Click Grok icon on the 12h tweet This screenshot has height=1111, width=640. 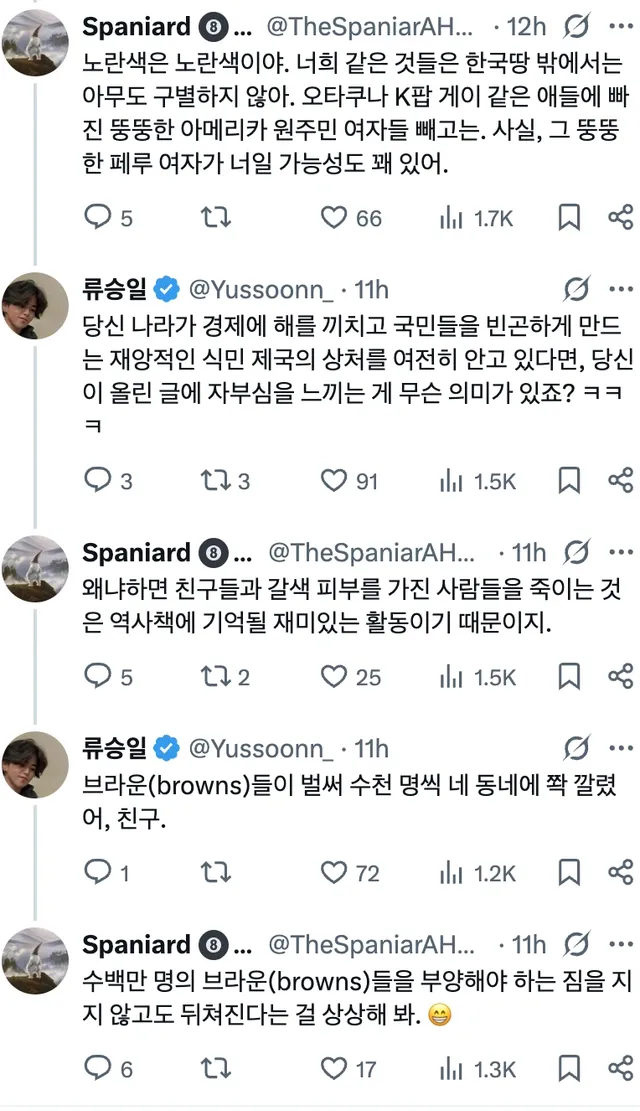point(577,25)
